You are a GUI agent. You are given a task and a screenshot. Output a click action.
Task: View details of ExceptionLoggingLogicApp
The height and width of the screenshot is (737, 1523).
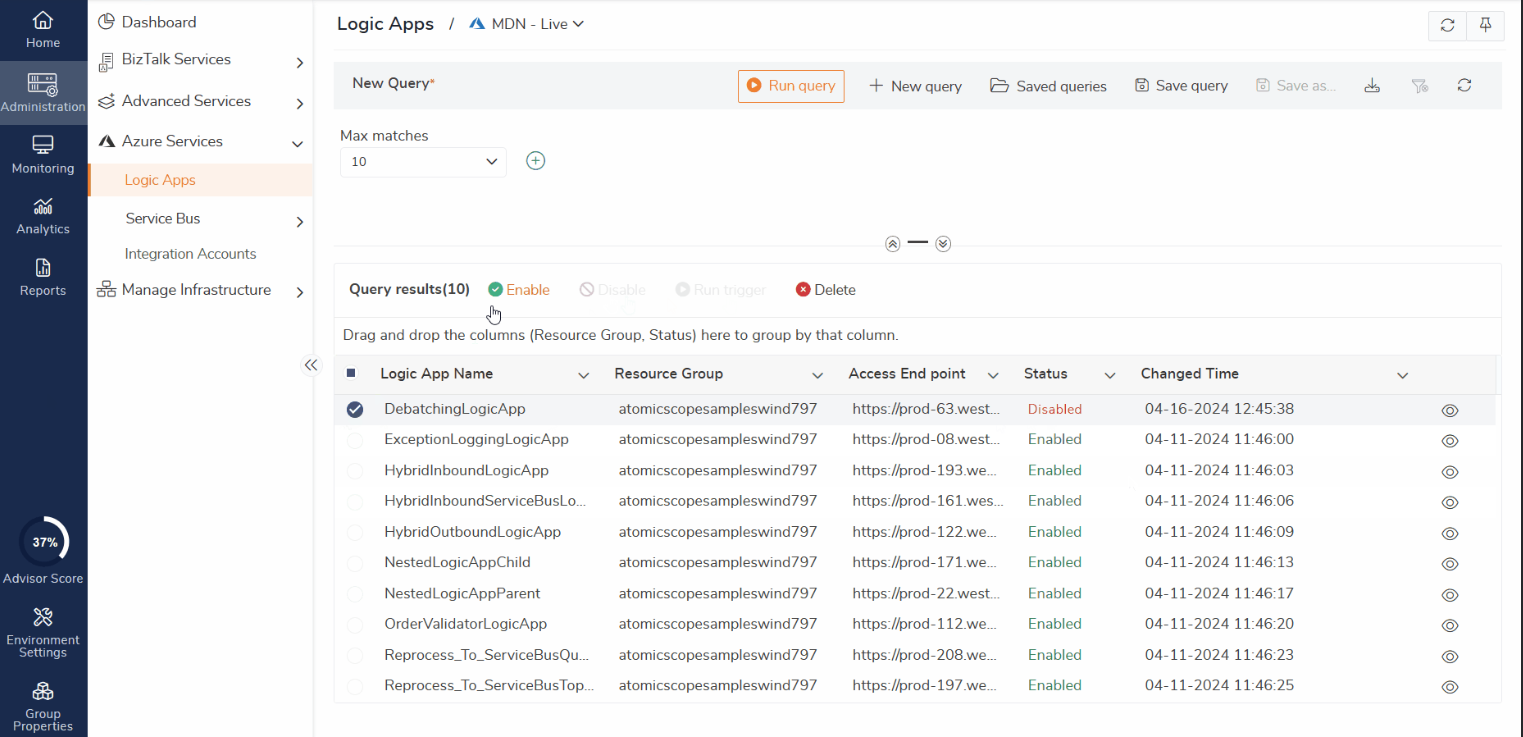pyautogui.click(x=1450, y=441)
